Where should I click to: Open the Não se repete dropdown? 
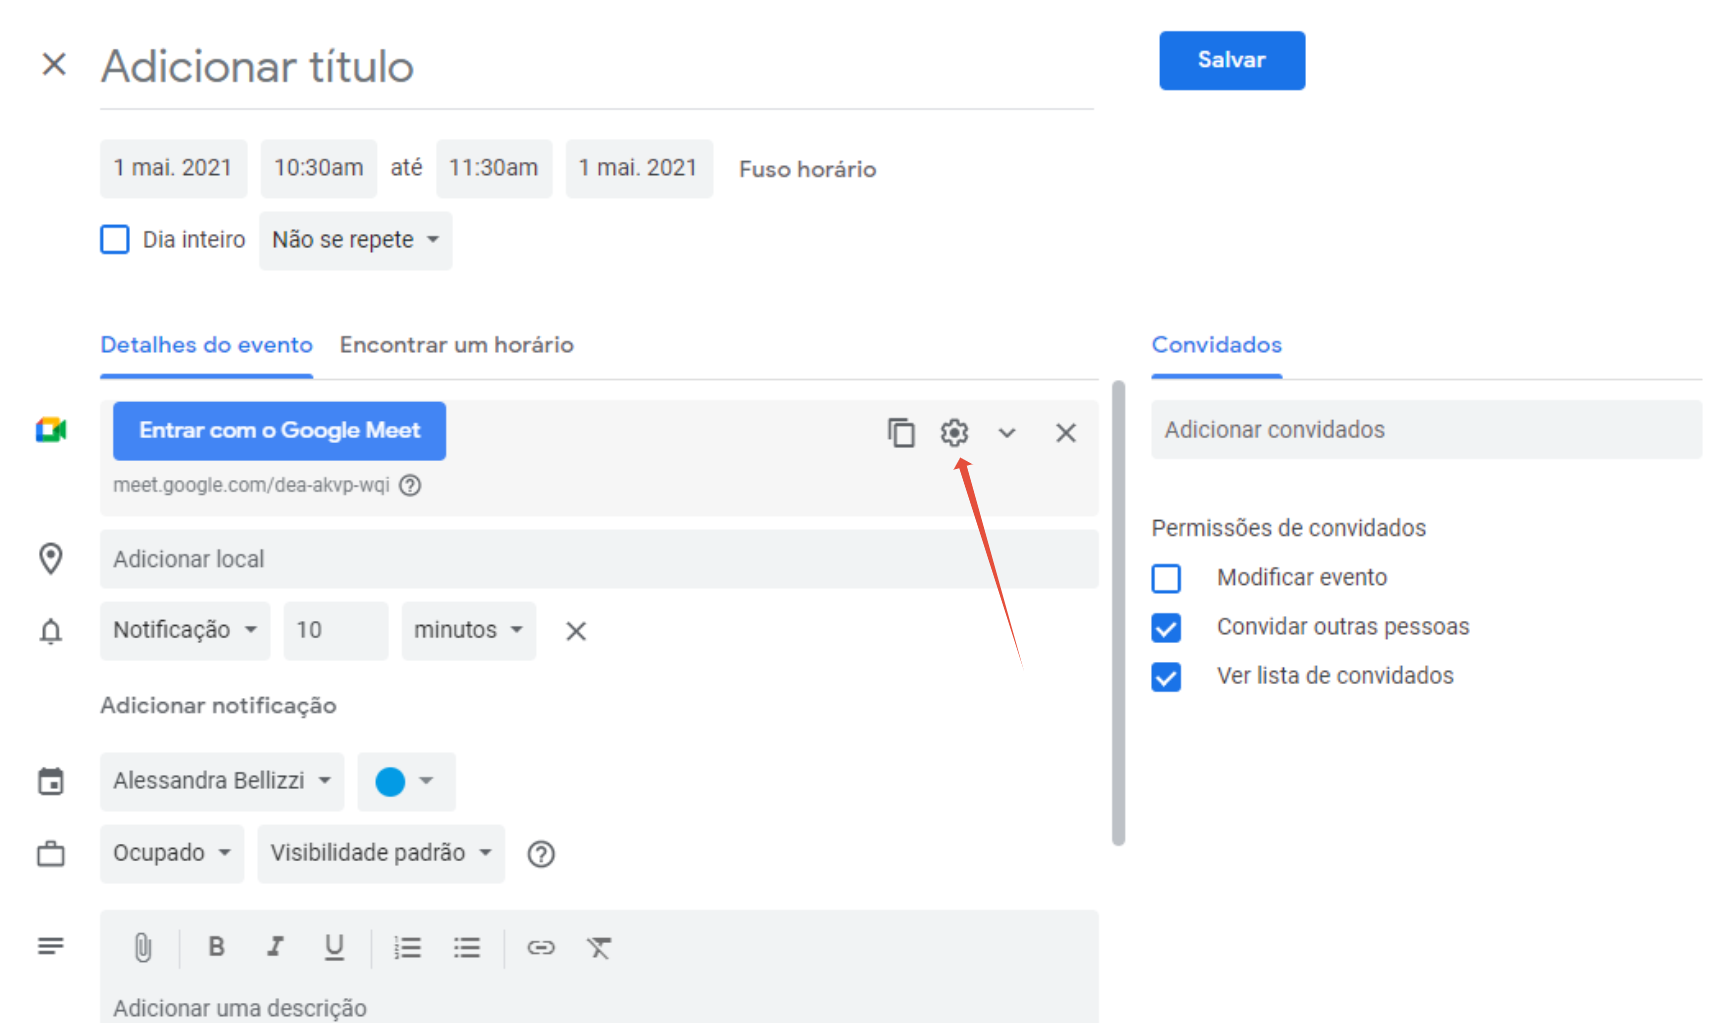pos(356,240)
